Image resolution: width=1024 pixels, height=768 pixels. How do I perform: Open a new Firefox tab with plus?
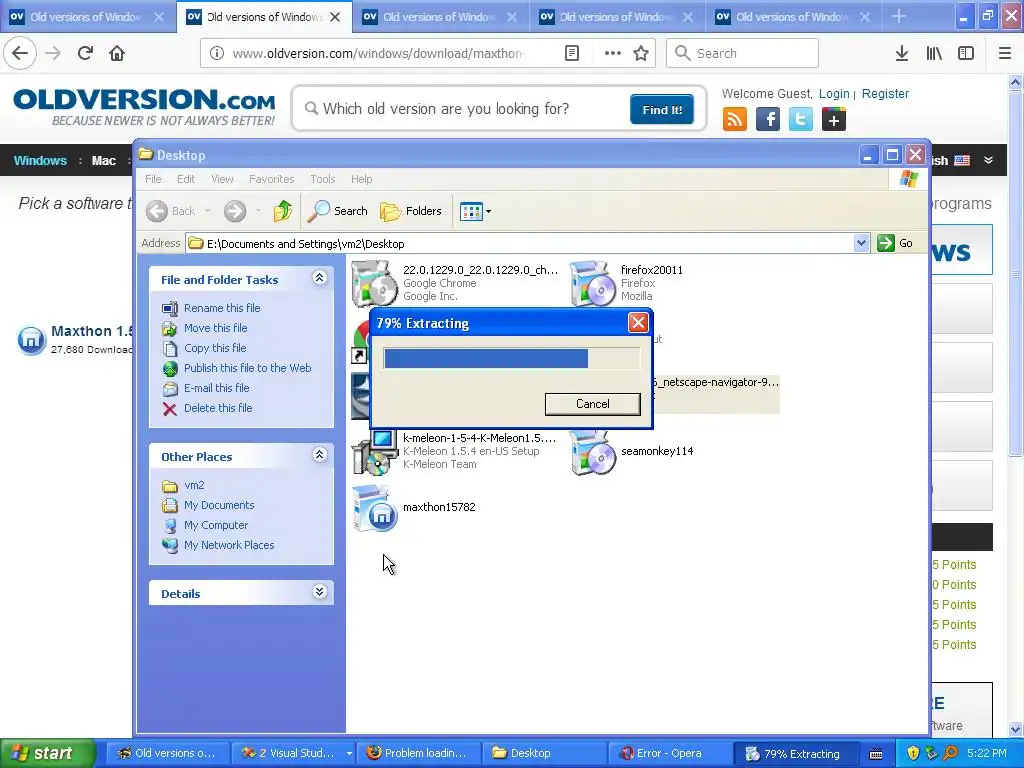tap(899, 17)
